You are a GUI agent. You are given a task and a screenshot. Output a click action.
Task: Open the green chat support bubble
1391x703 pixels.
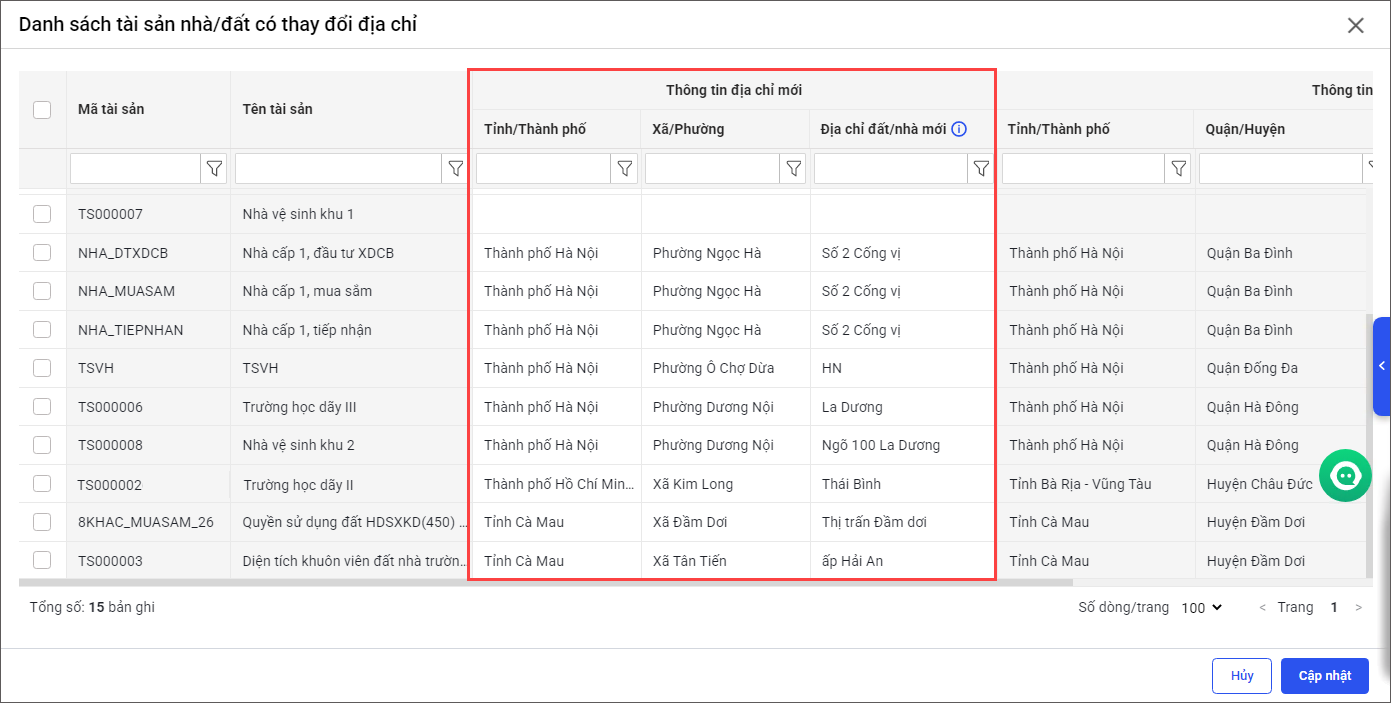click(1345, 476)
